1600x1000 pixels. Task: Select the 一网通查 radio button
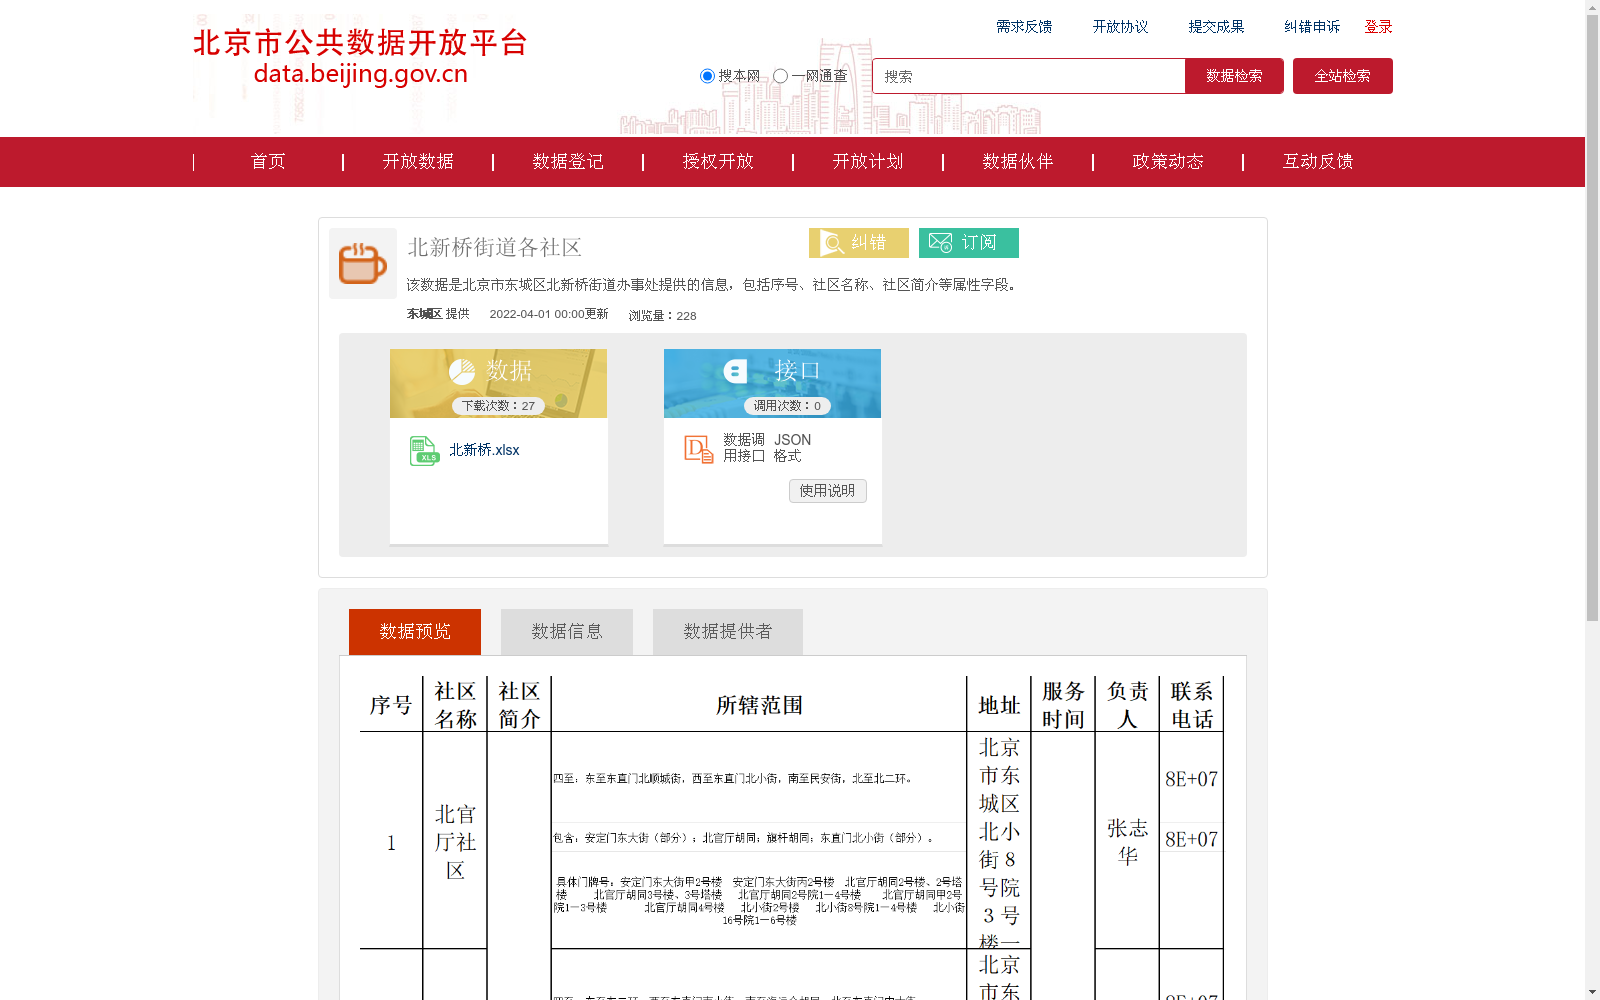(x=780, y=76)
